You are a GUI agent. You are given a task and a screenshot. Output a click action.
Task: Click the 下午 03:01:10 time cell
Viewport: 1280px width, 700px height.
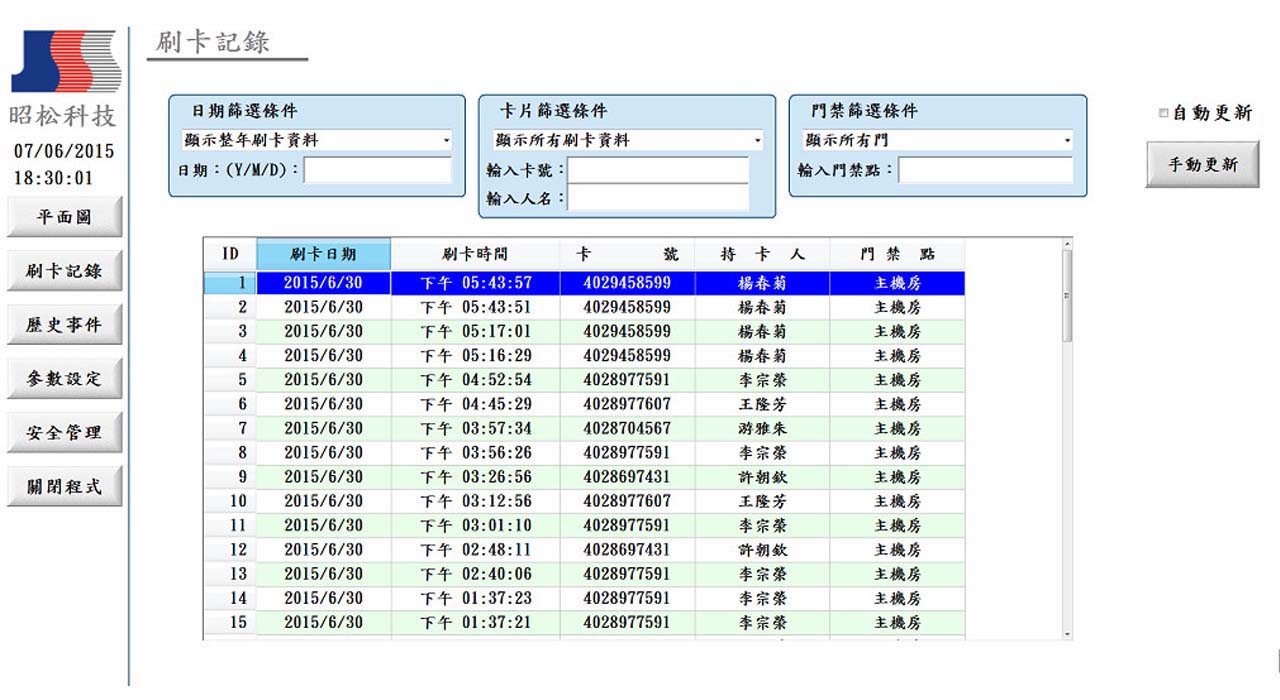(475, 525)
